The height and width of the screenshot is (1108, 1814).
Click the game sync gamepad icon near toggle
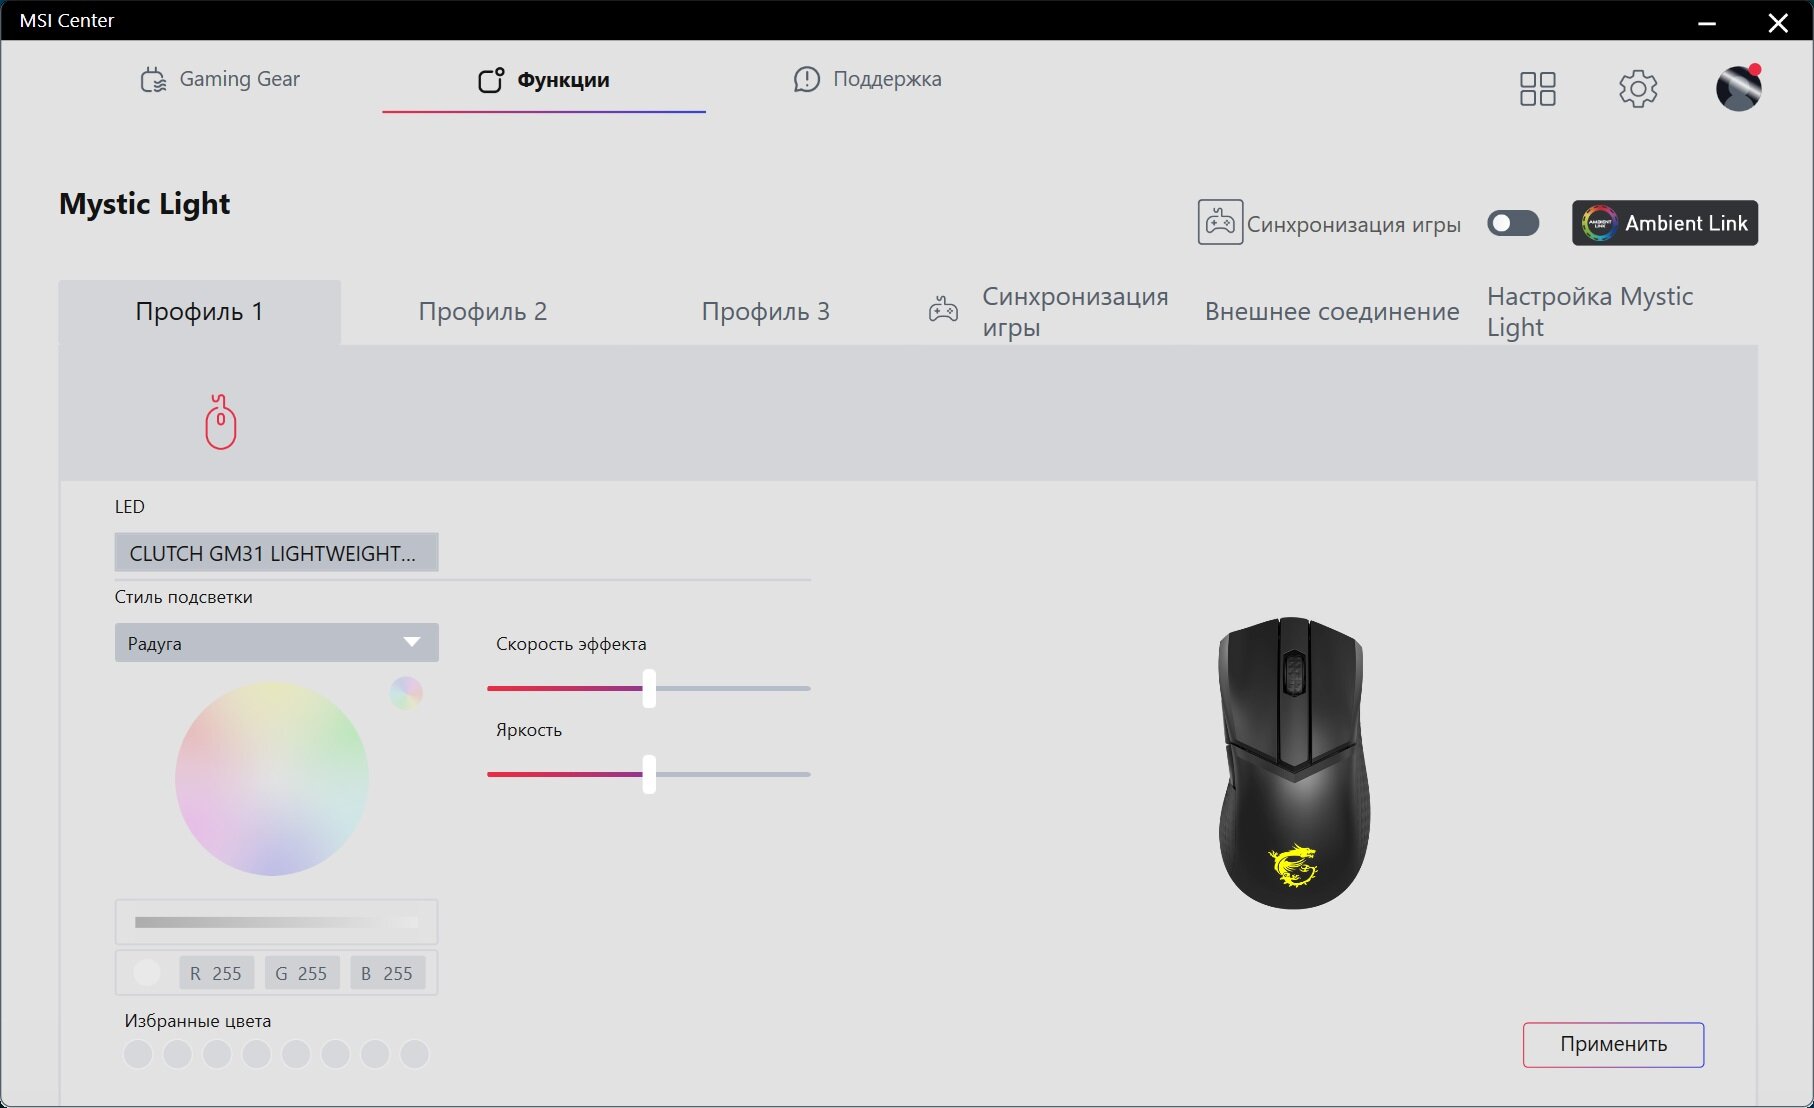(1220, 222)
